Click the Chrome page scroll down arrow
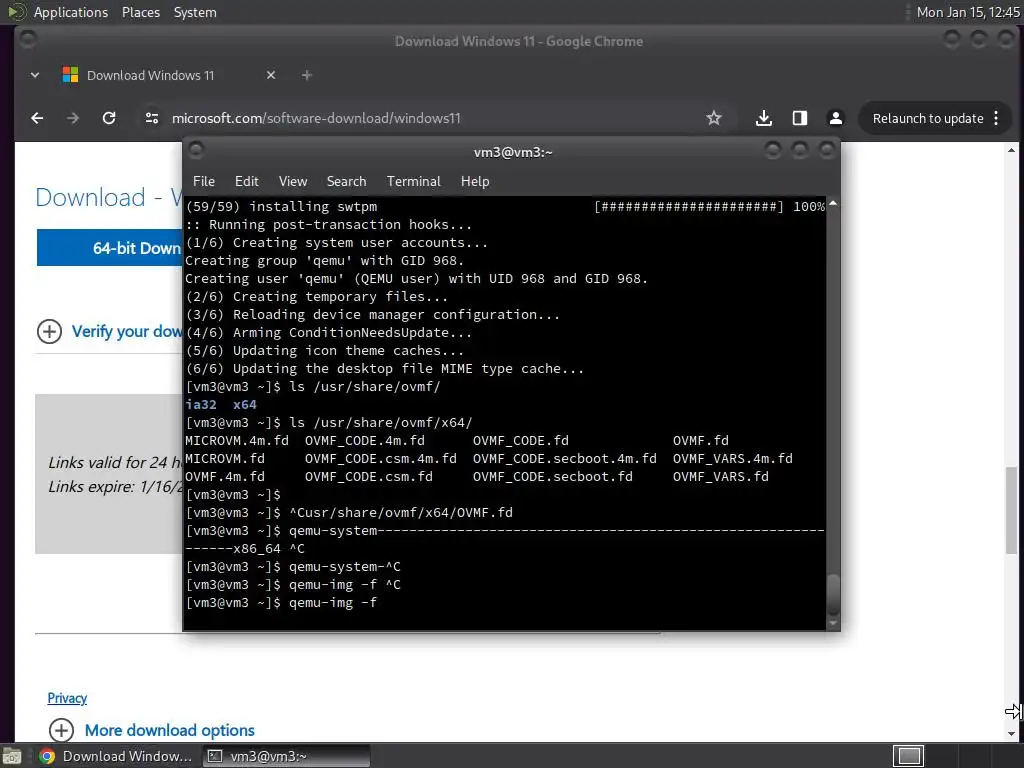The image size is (1024, 768). coord(1012,734)
